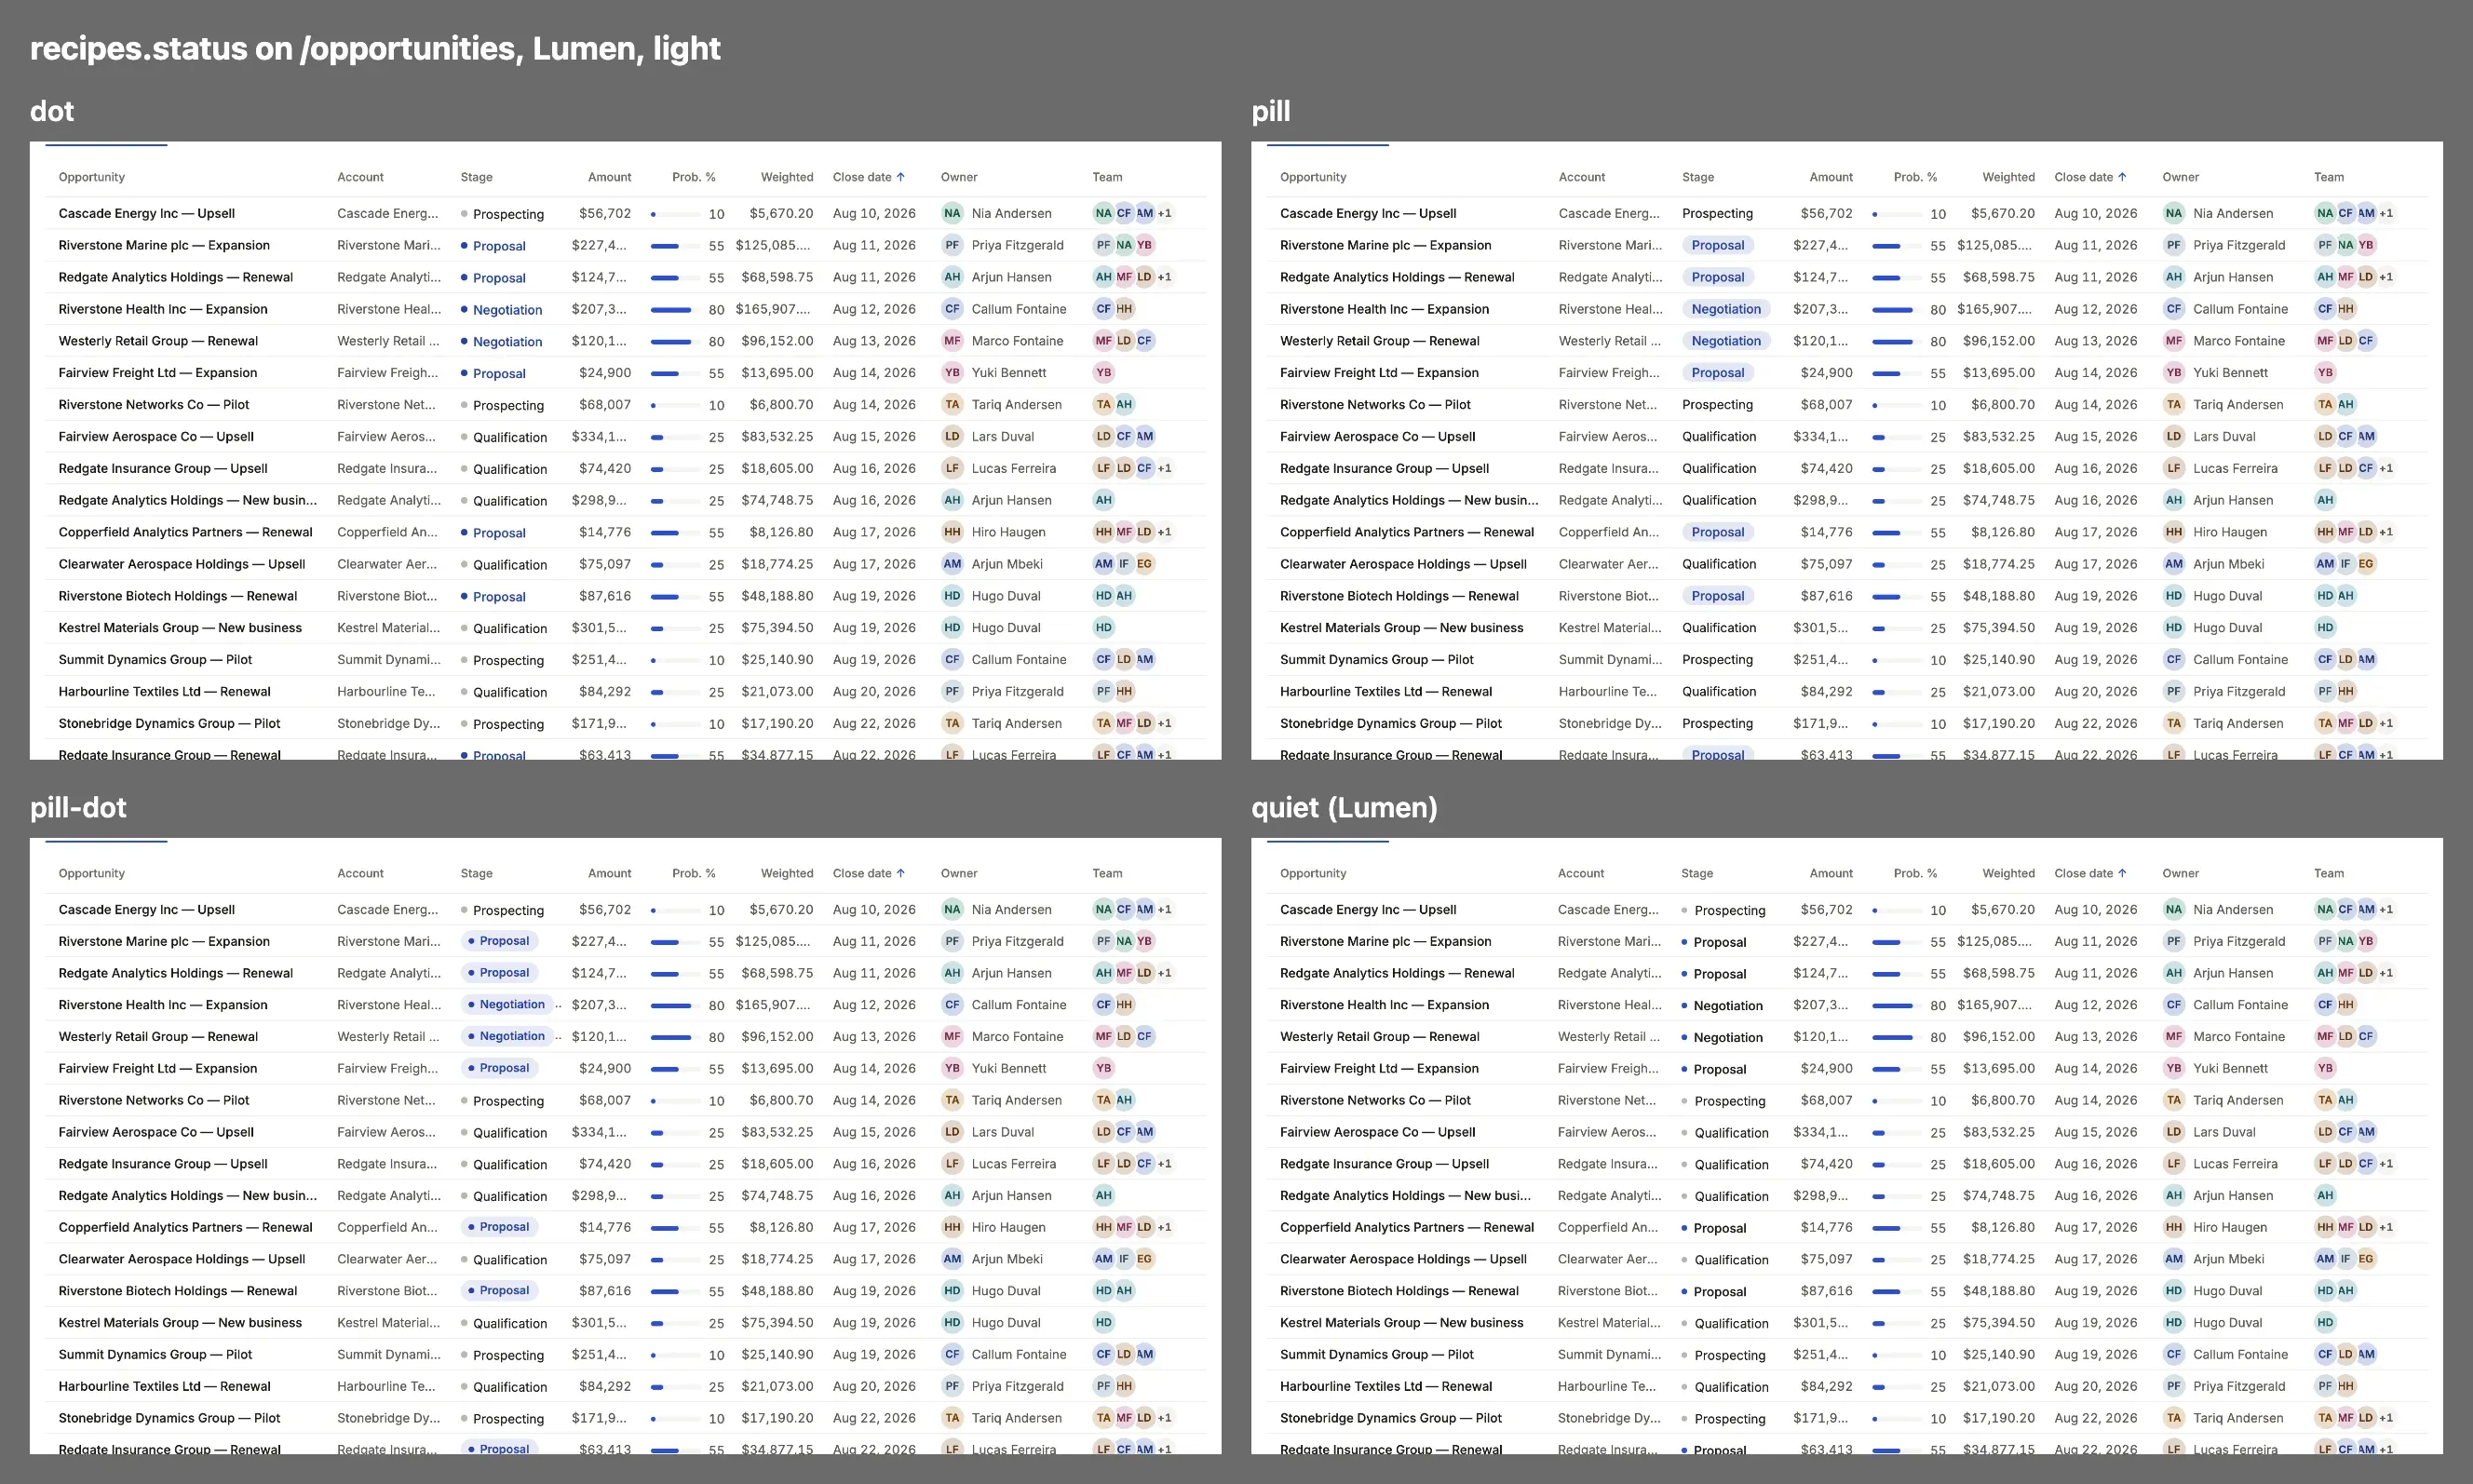
Task: Click Negotiation pill in Westerly Retail row, pill-dot panel
Action: point(508,1037)
